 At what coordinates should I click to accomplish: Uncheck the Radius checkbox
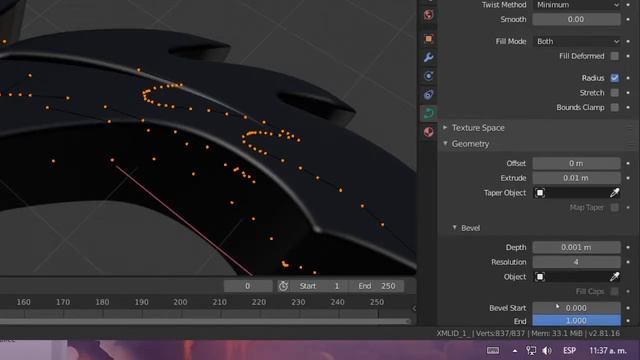tap(614, 78)
